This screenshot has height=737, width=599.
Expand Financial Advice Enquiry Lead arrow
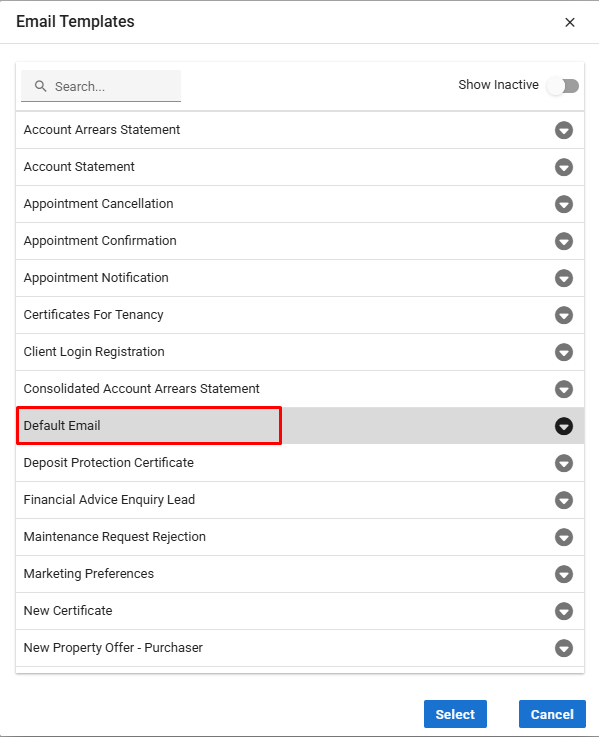coord(564,500)
